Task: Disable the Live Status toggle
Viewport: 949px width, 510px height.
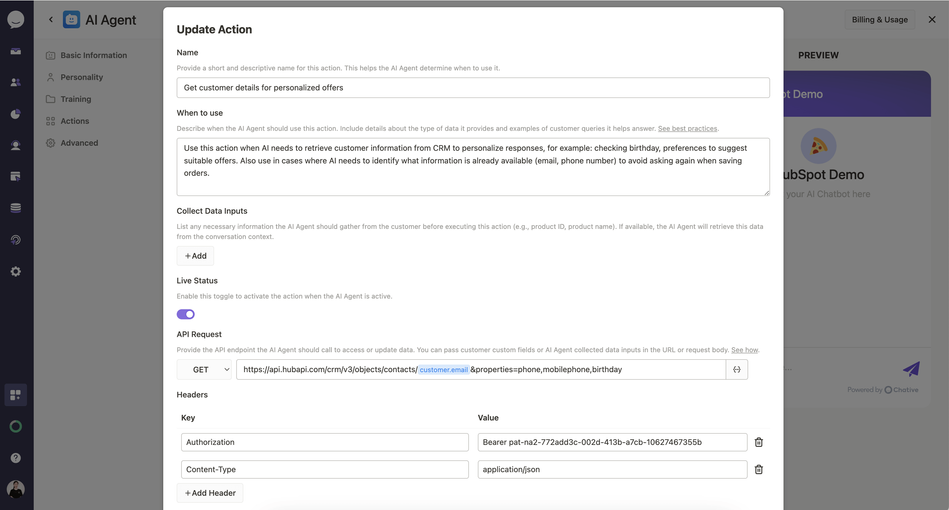Action: click(186, 314)
